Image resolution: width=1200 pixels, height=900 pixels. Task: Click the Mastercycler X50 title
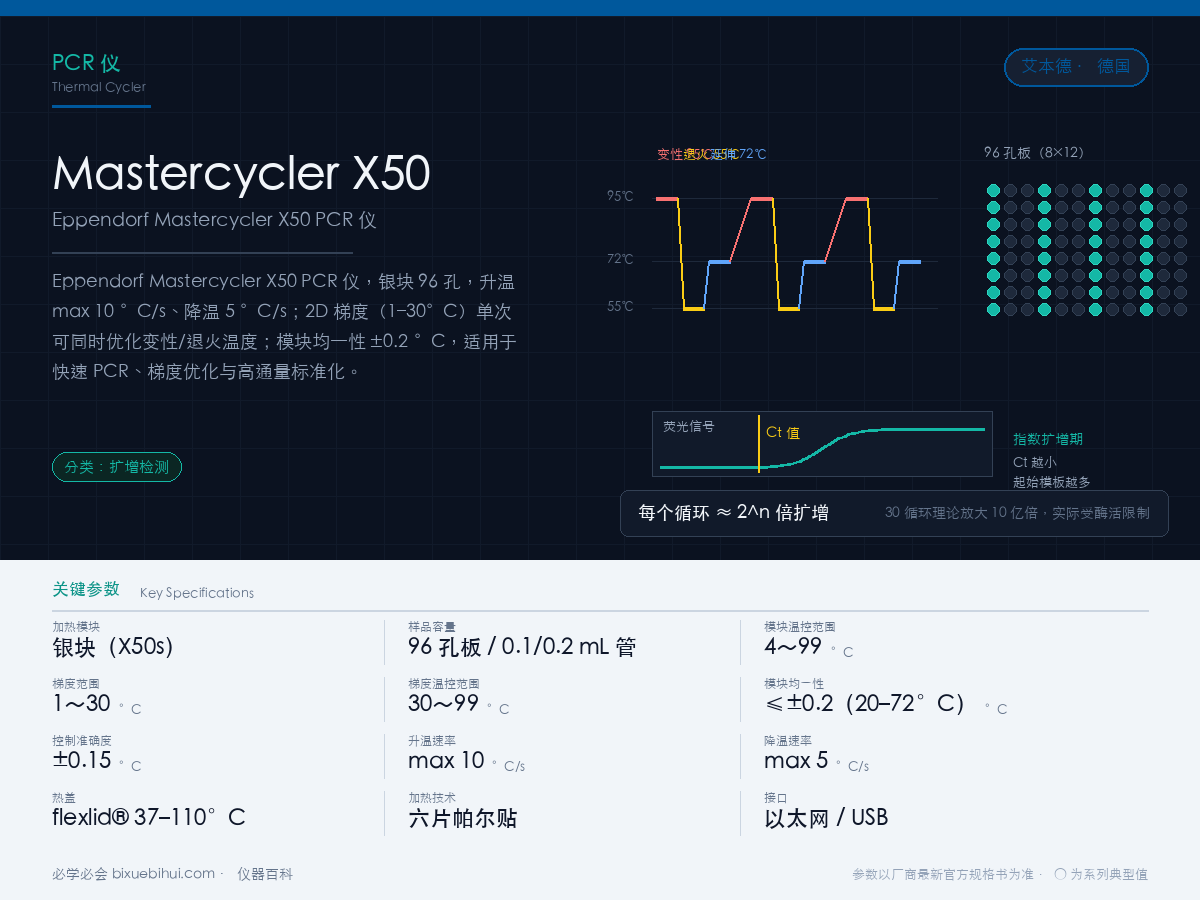(x=241, y=173)
